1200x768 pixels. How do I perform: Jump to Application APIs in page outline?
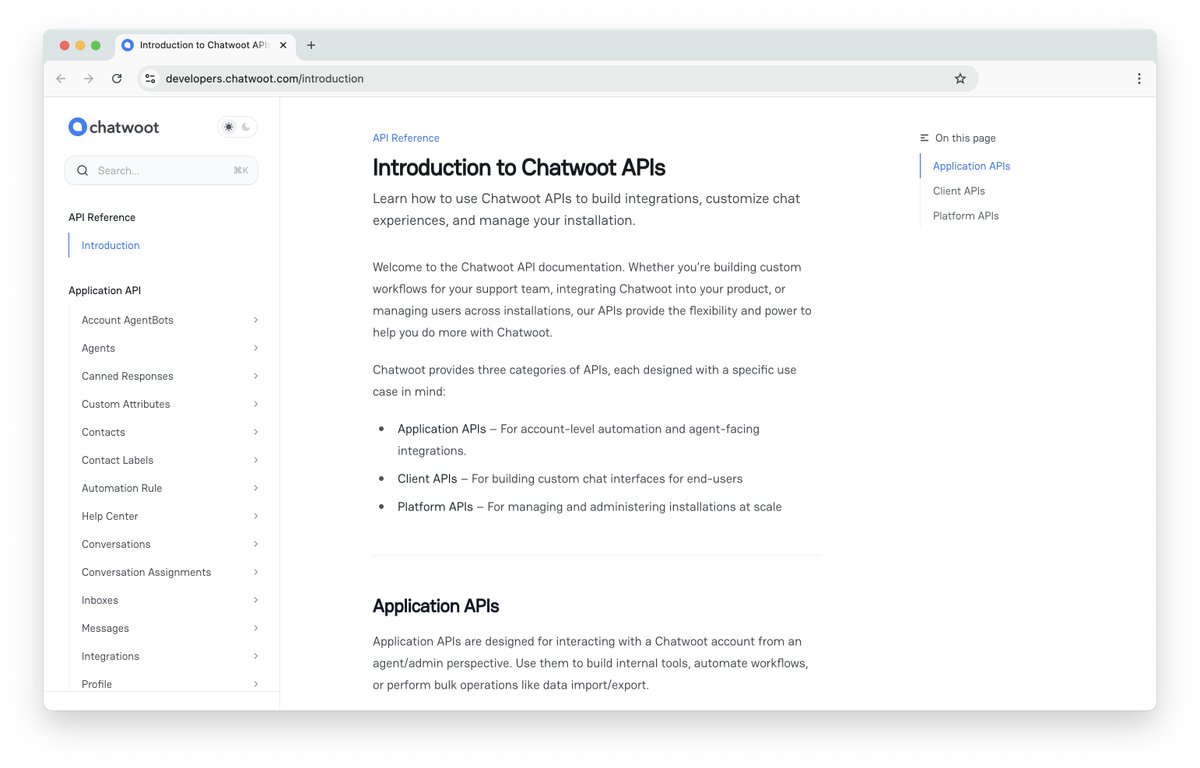pos(972,166)
